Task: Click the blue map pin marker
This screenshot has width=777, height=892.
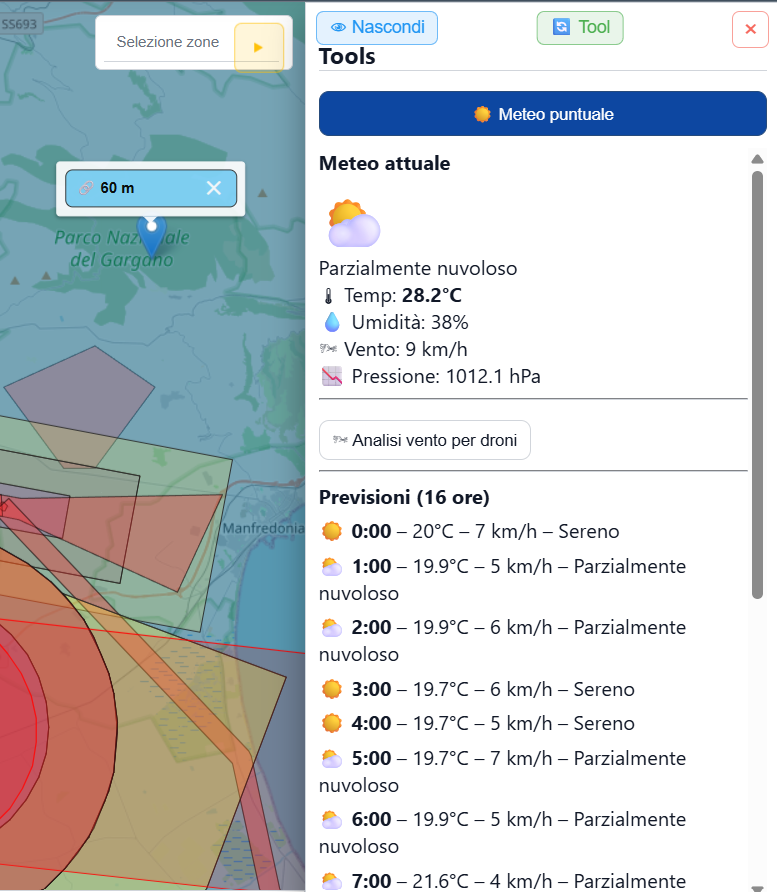Action: click(152, 236)
